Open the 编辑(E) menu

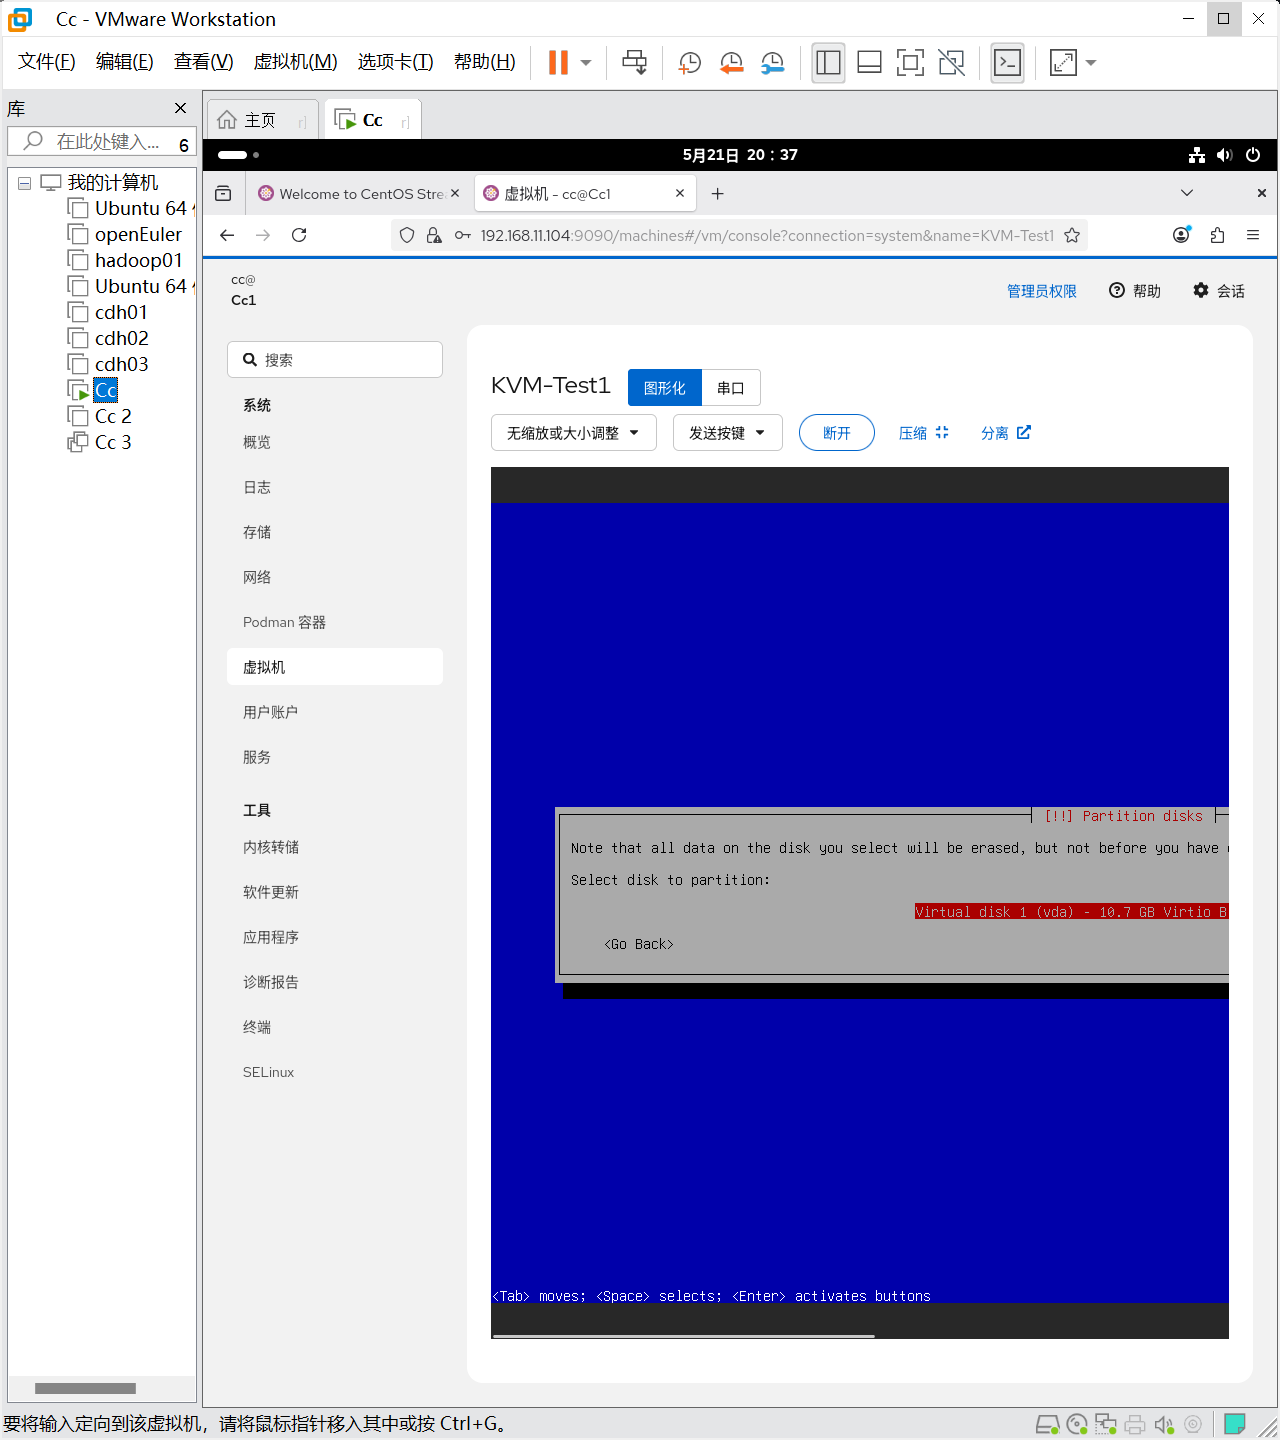click(124, 62)
